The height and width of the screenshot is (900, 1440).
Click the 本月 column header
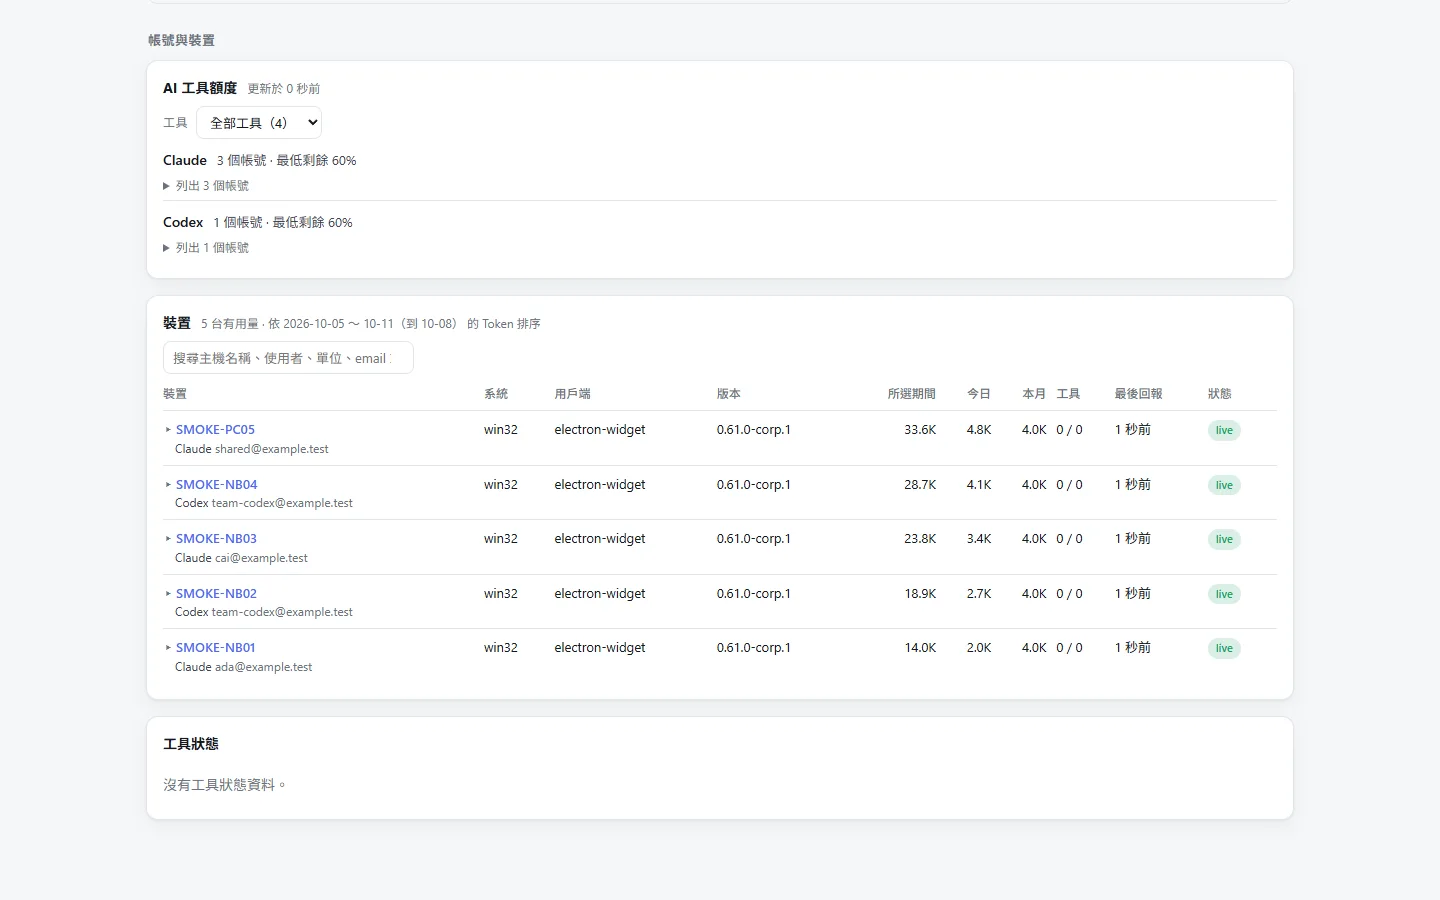click(x=1034, y=394)
